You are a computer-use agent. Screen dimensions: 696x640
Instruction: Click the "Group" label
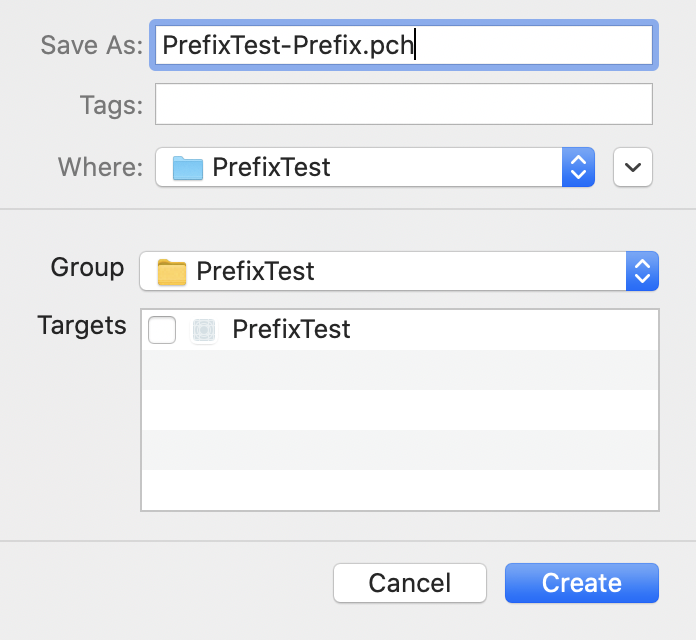coord(87,268)
